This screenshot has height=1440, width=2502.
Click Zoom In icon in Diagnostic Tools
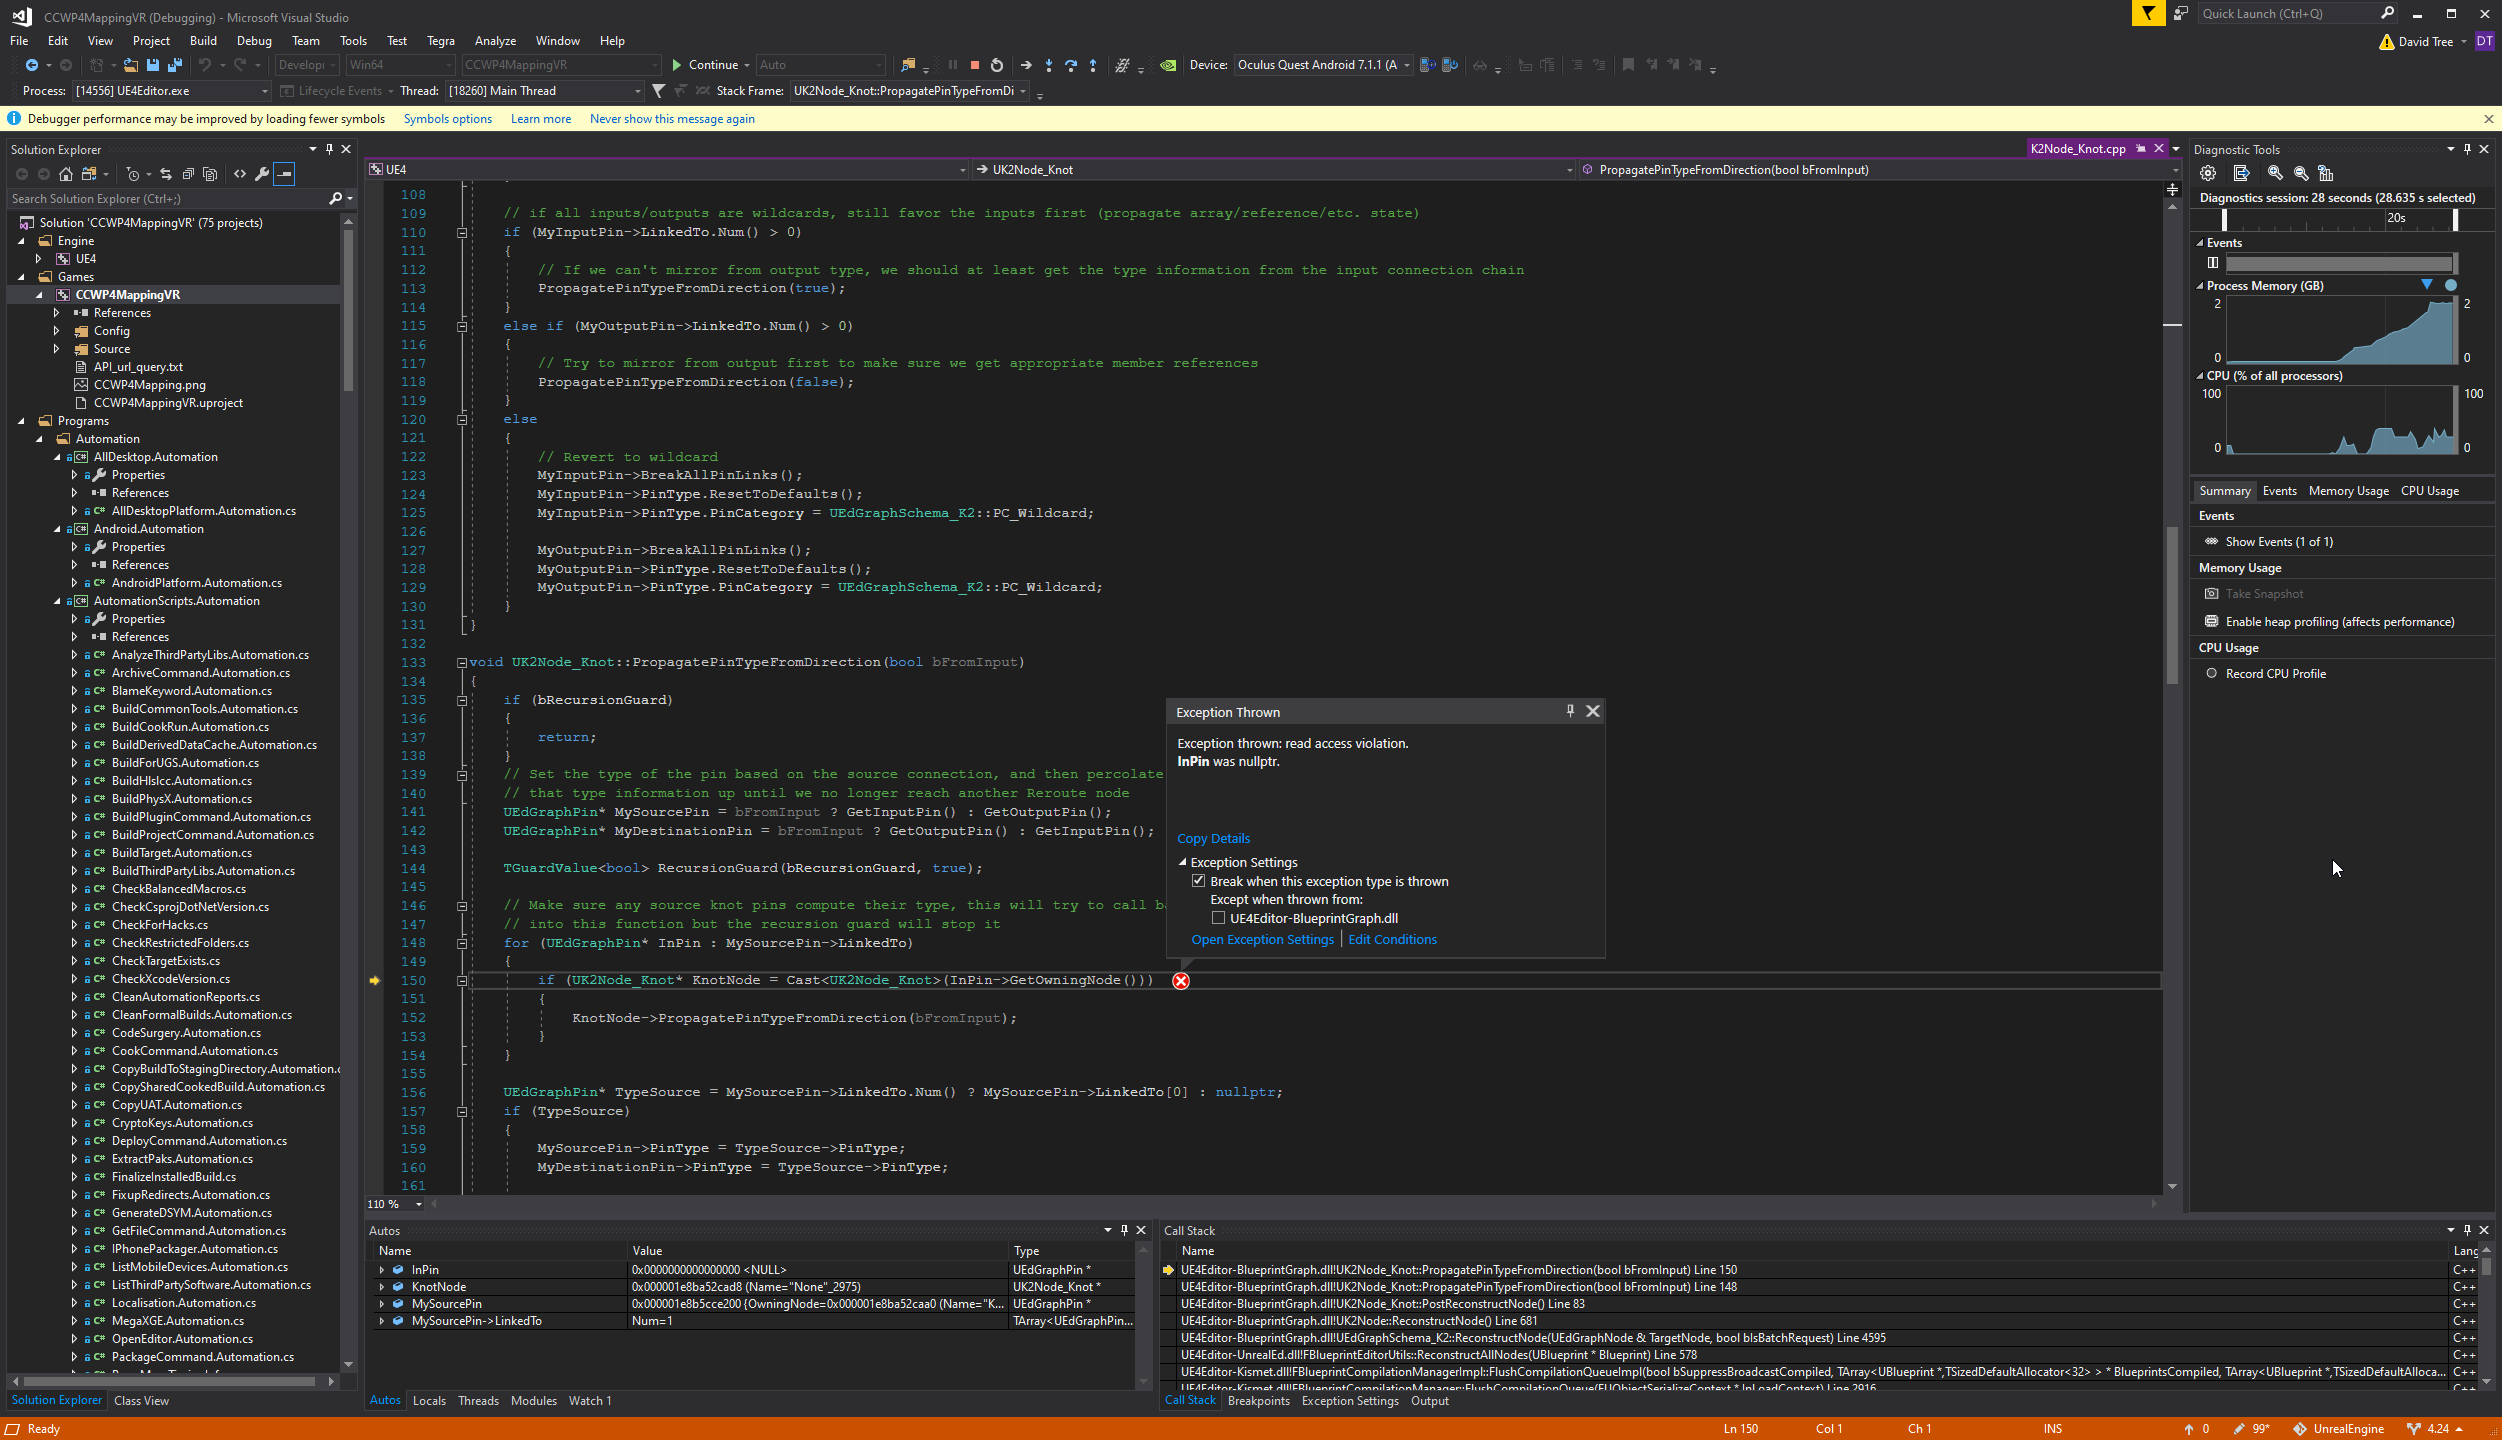(2275, 173)
